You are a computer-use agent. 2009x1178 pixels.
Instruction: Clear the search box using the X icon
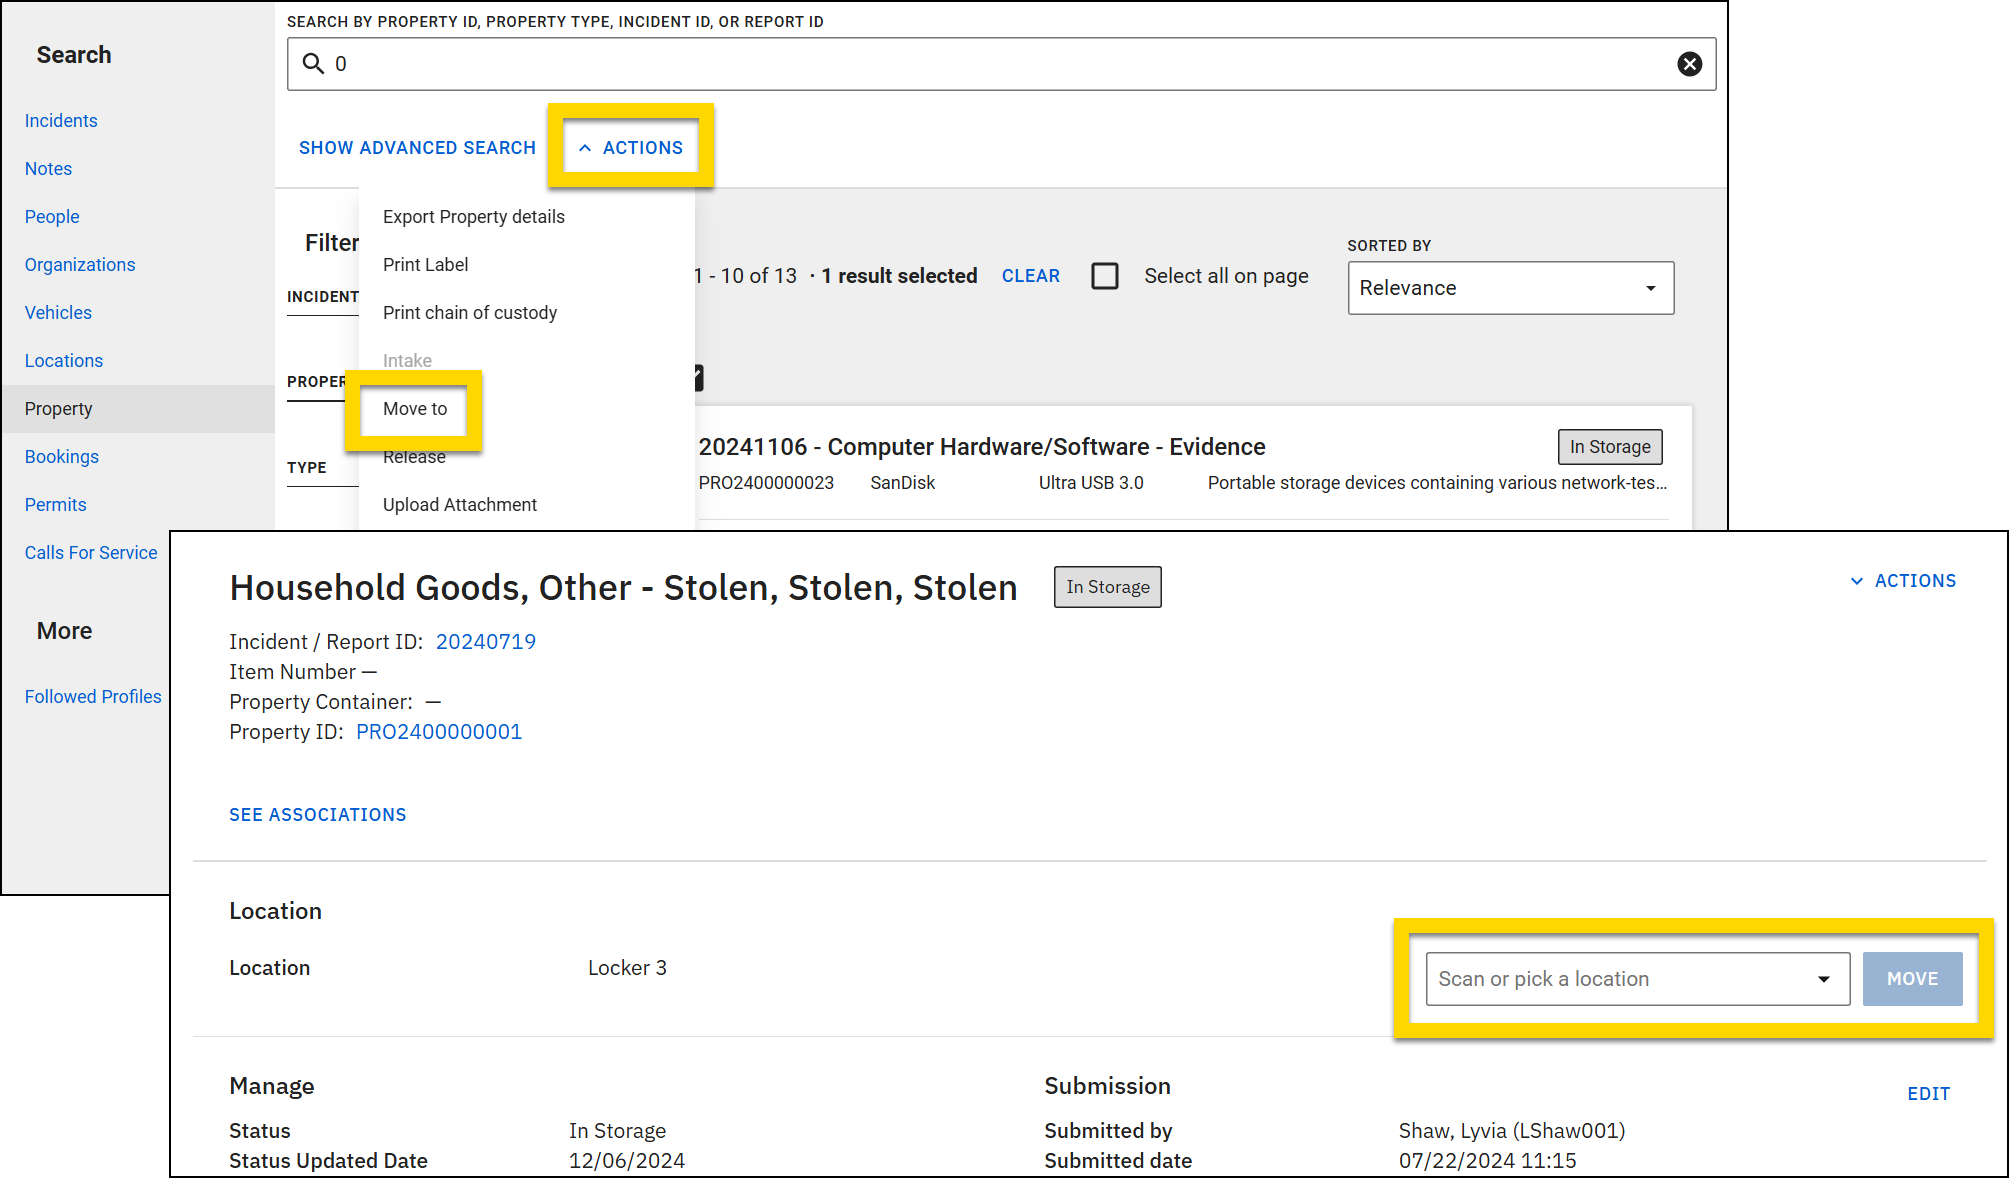click(x=1690, y=63)
